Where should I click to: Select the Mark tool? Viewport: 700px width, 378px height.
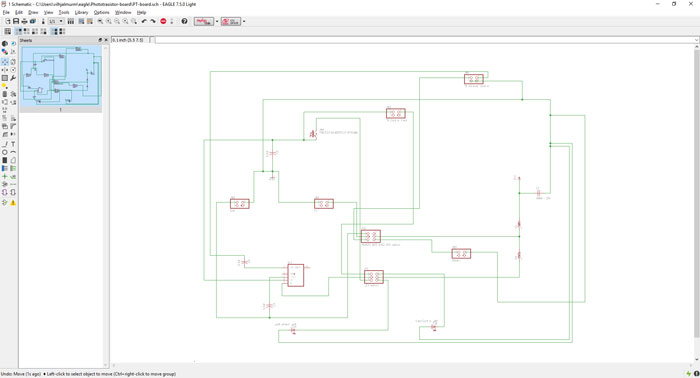[x=13, y=52]
